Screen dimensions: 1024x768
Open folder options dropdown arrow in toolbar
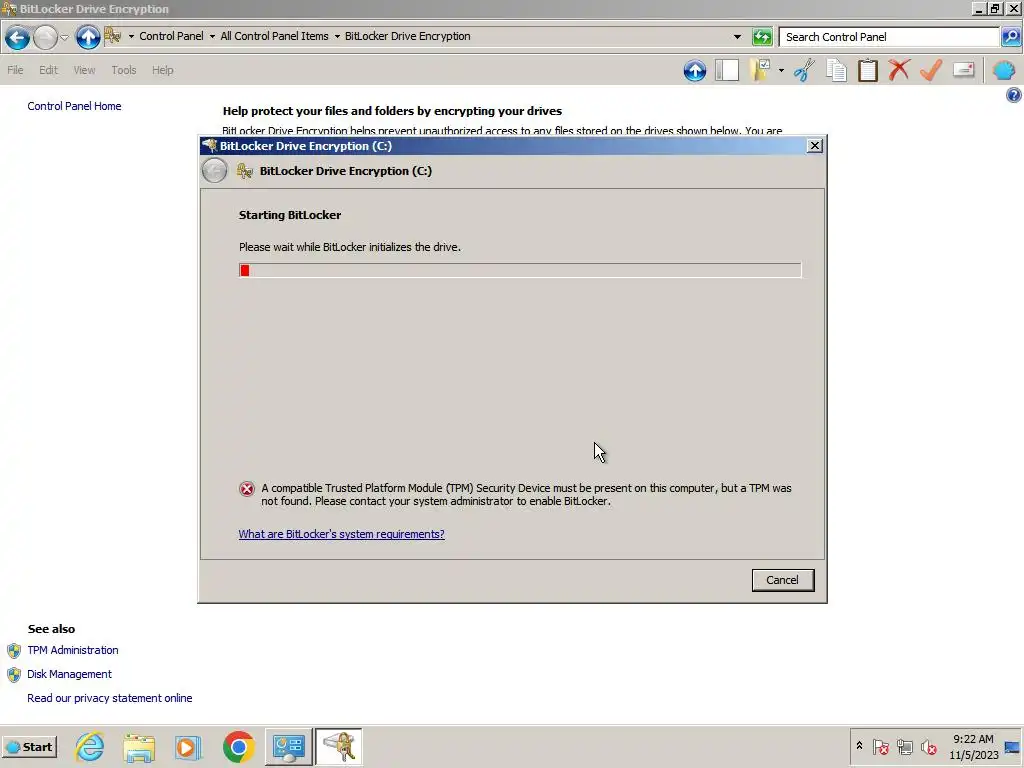pos(781,71)
